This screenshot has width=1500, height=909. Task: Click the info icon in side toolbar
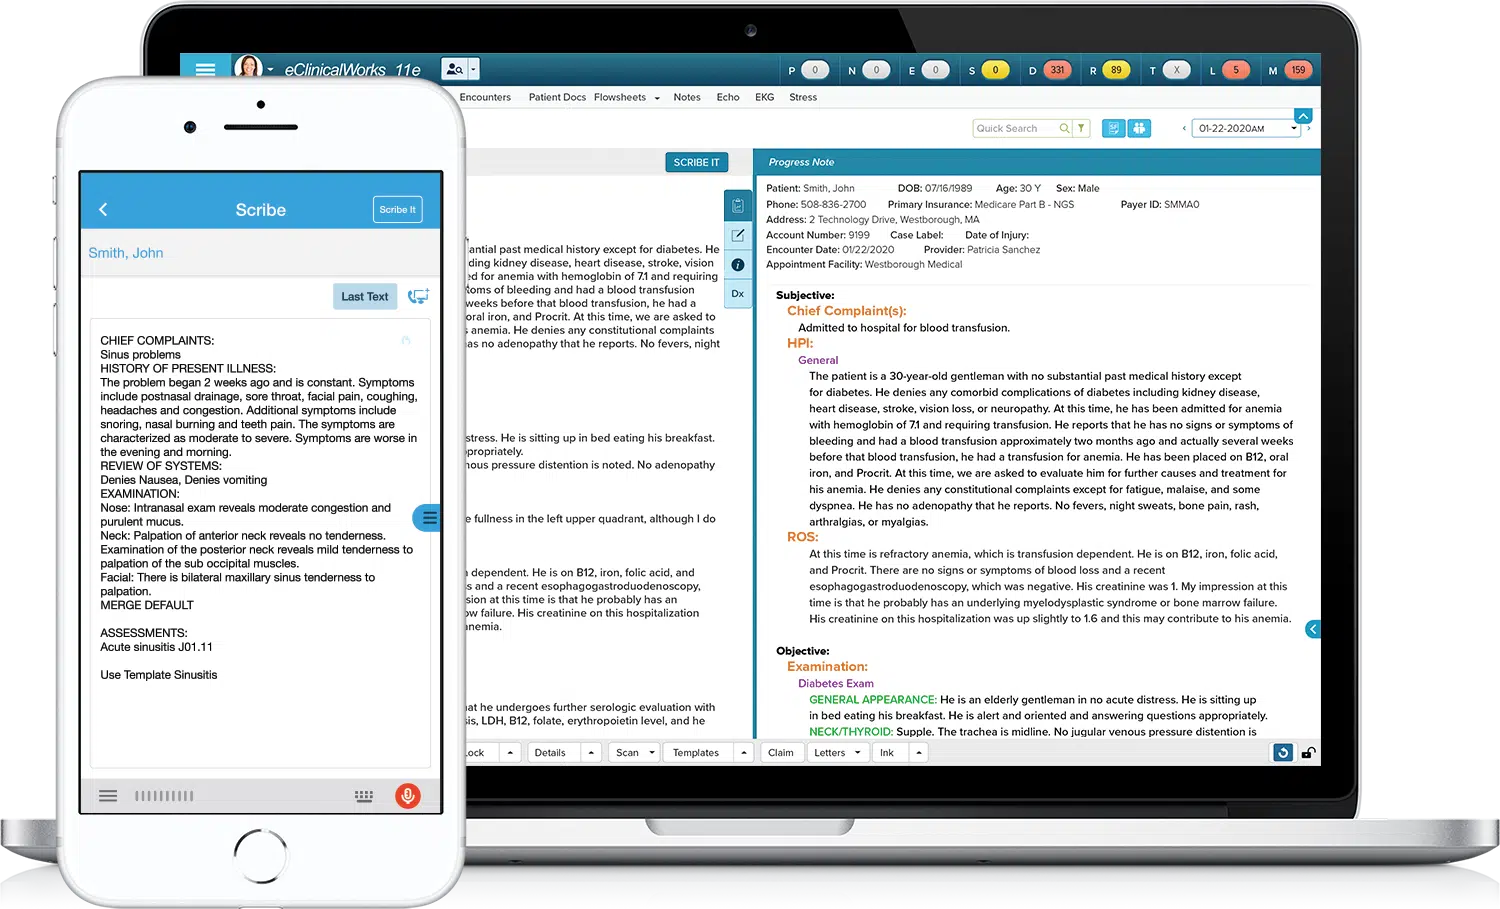tap(738, 265)
